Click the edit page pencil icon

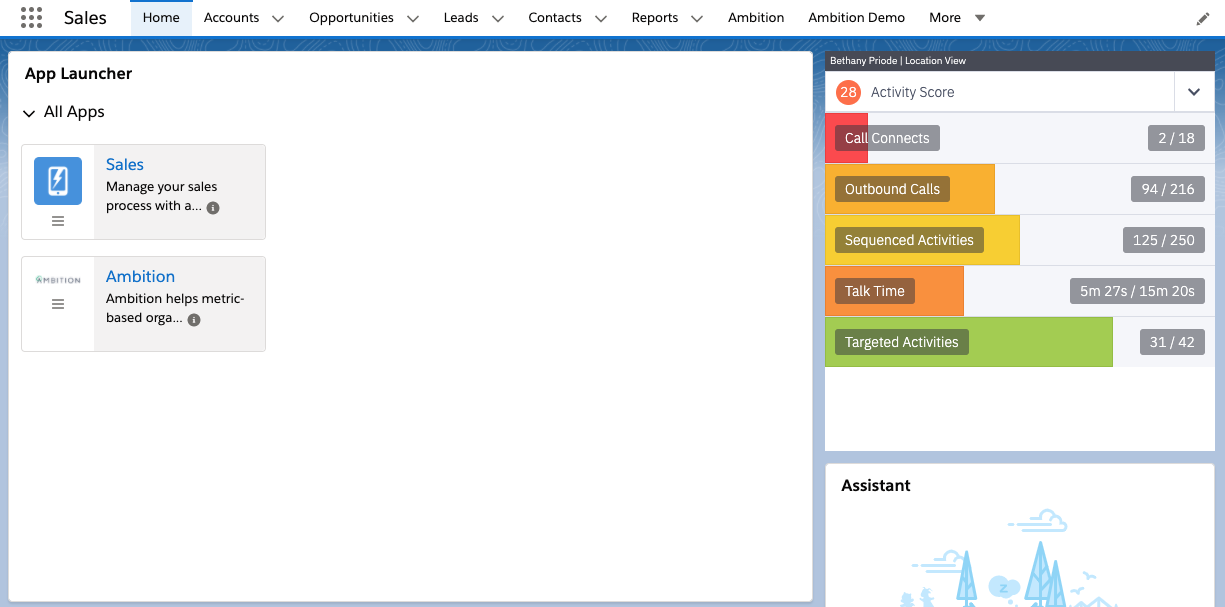click(1203, 18)
